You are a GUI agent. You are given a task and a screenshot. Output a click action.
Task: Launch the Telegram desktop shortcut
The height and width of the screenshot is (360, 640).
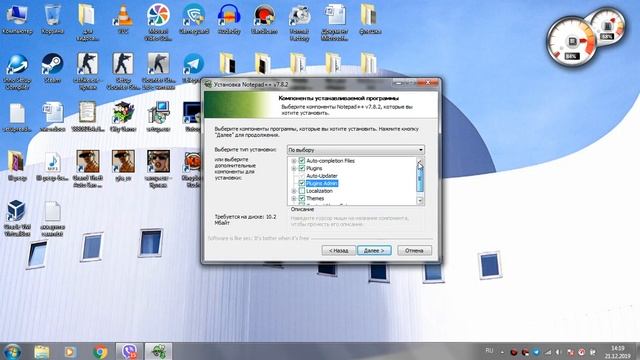point(193,69)
